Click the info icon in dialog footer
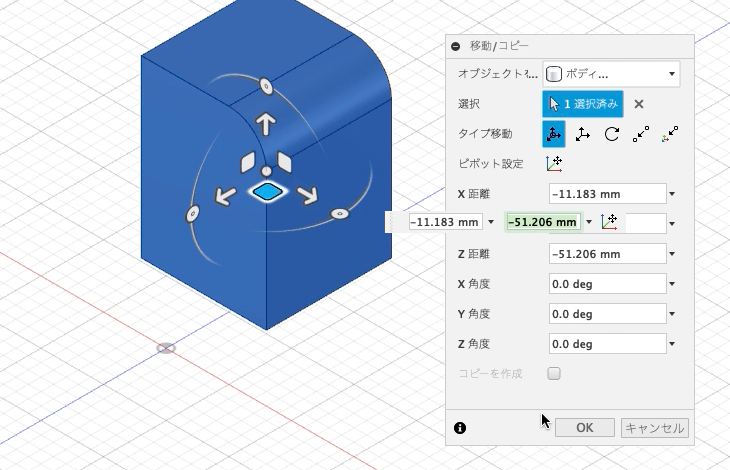The width and height of the screenshot is (730, 470). [x=460, y=428]
